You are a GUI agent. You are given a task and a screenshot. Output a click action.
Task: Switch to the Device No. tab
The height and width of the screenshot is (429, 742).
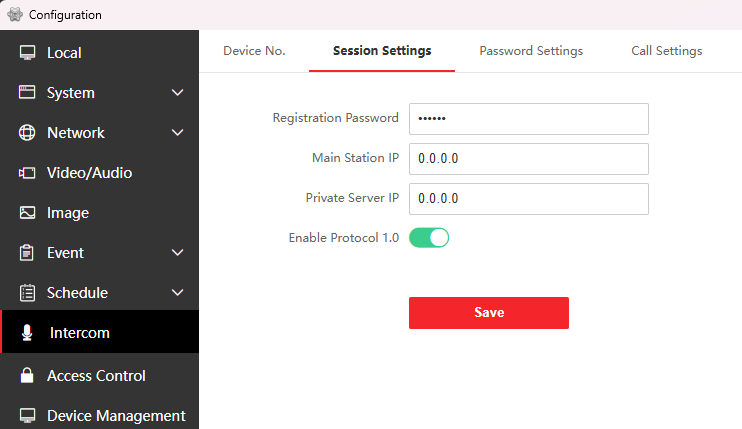[x=254, y=51]
